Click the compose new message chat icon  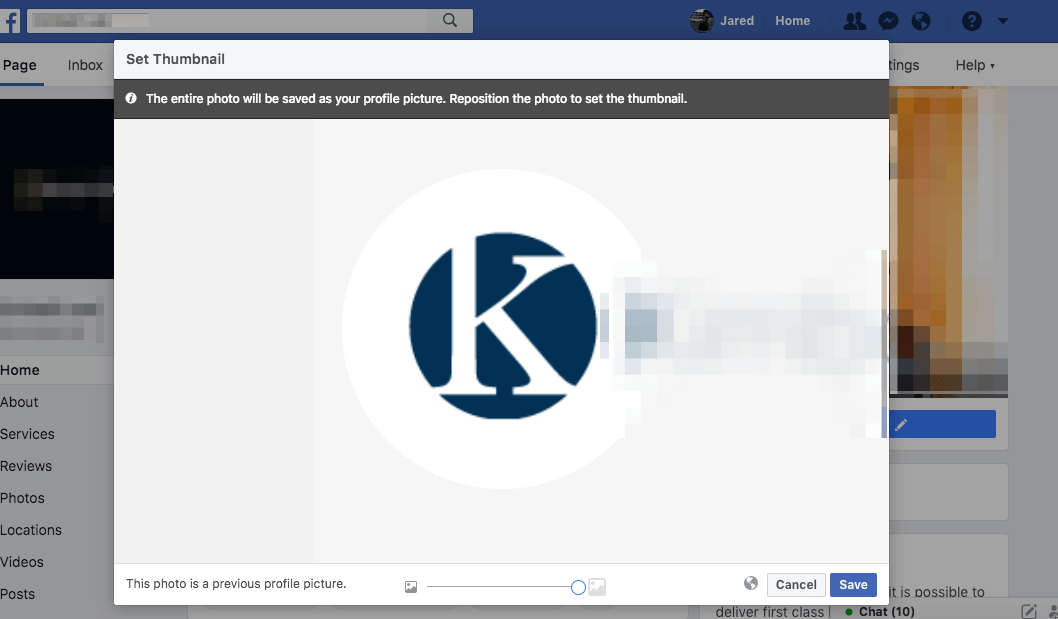point(1028,611)
